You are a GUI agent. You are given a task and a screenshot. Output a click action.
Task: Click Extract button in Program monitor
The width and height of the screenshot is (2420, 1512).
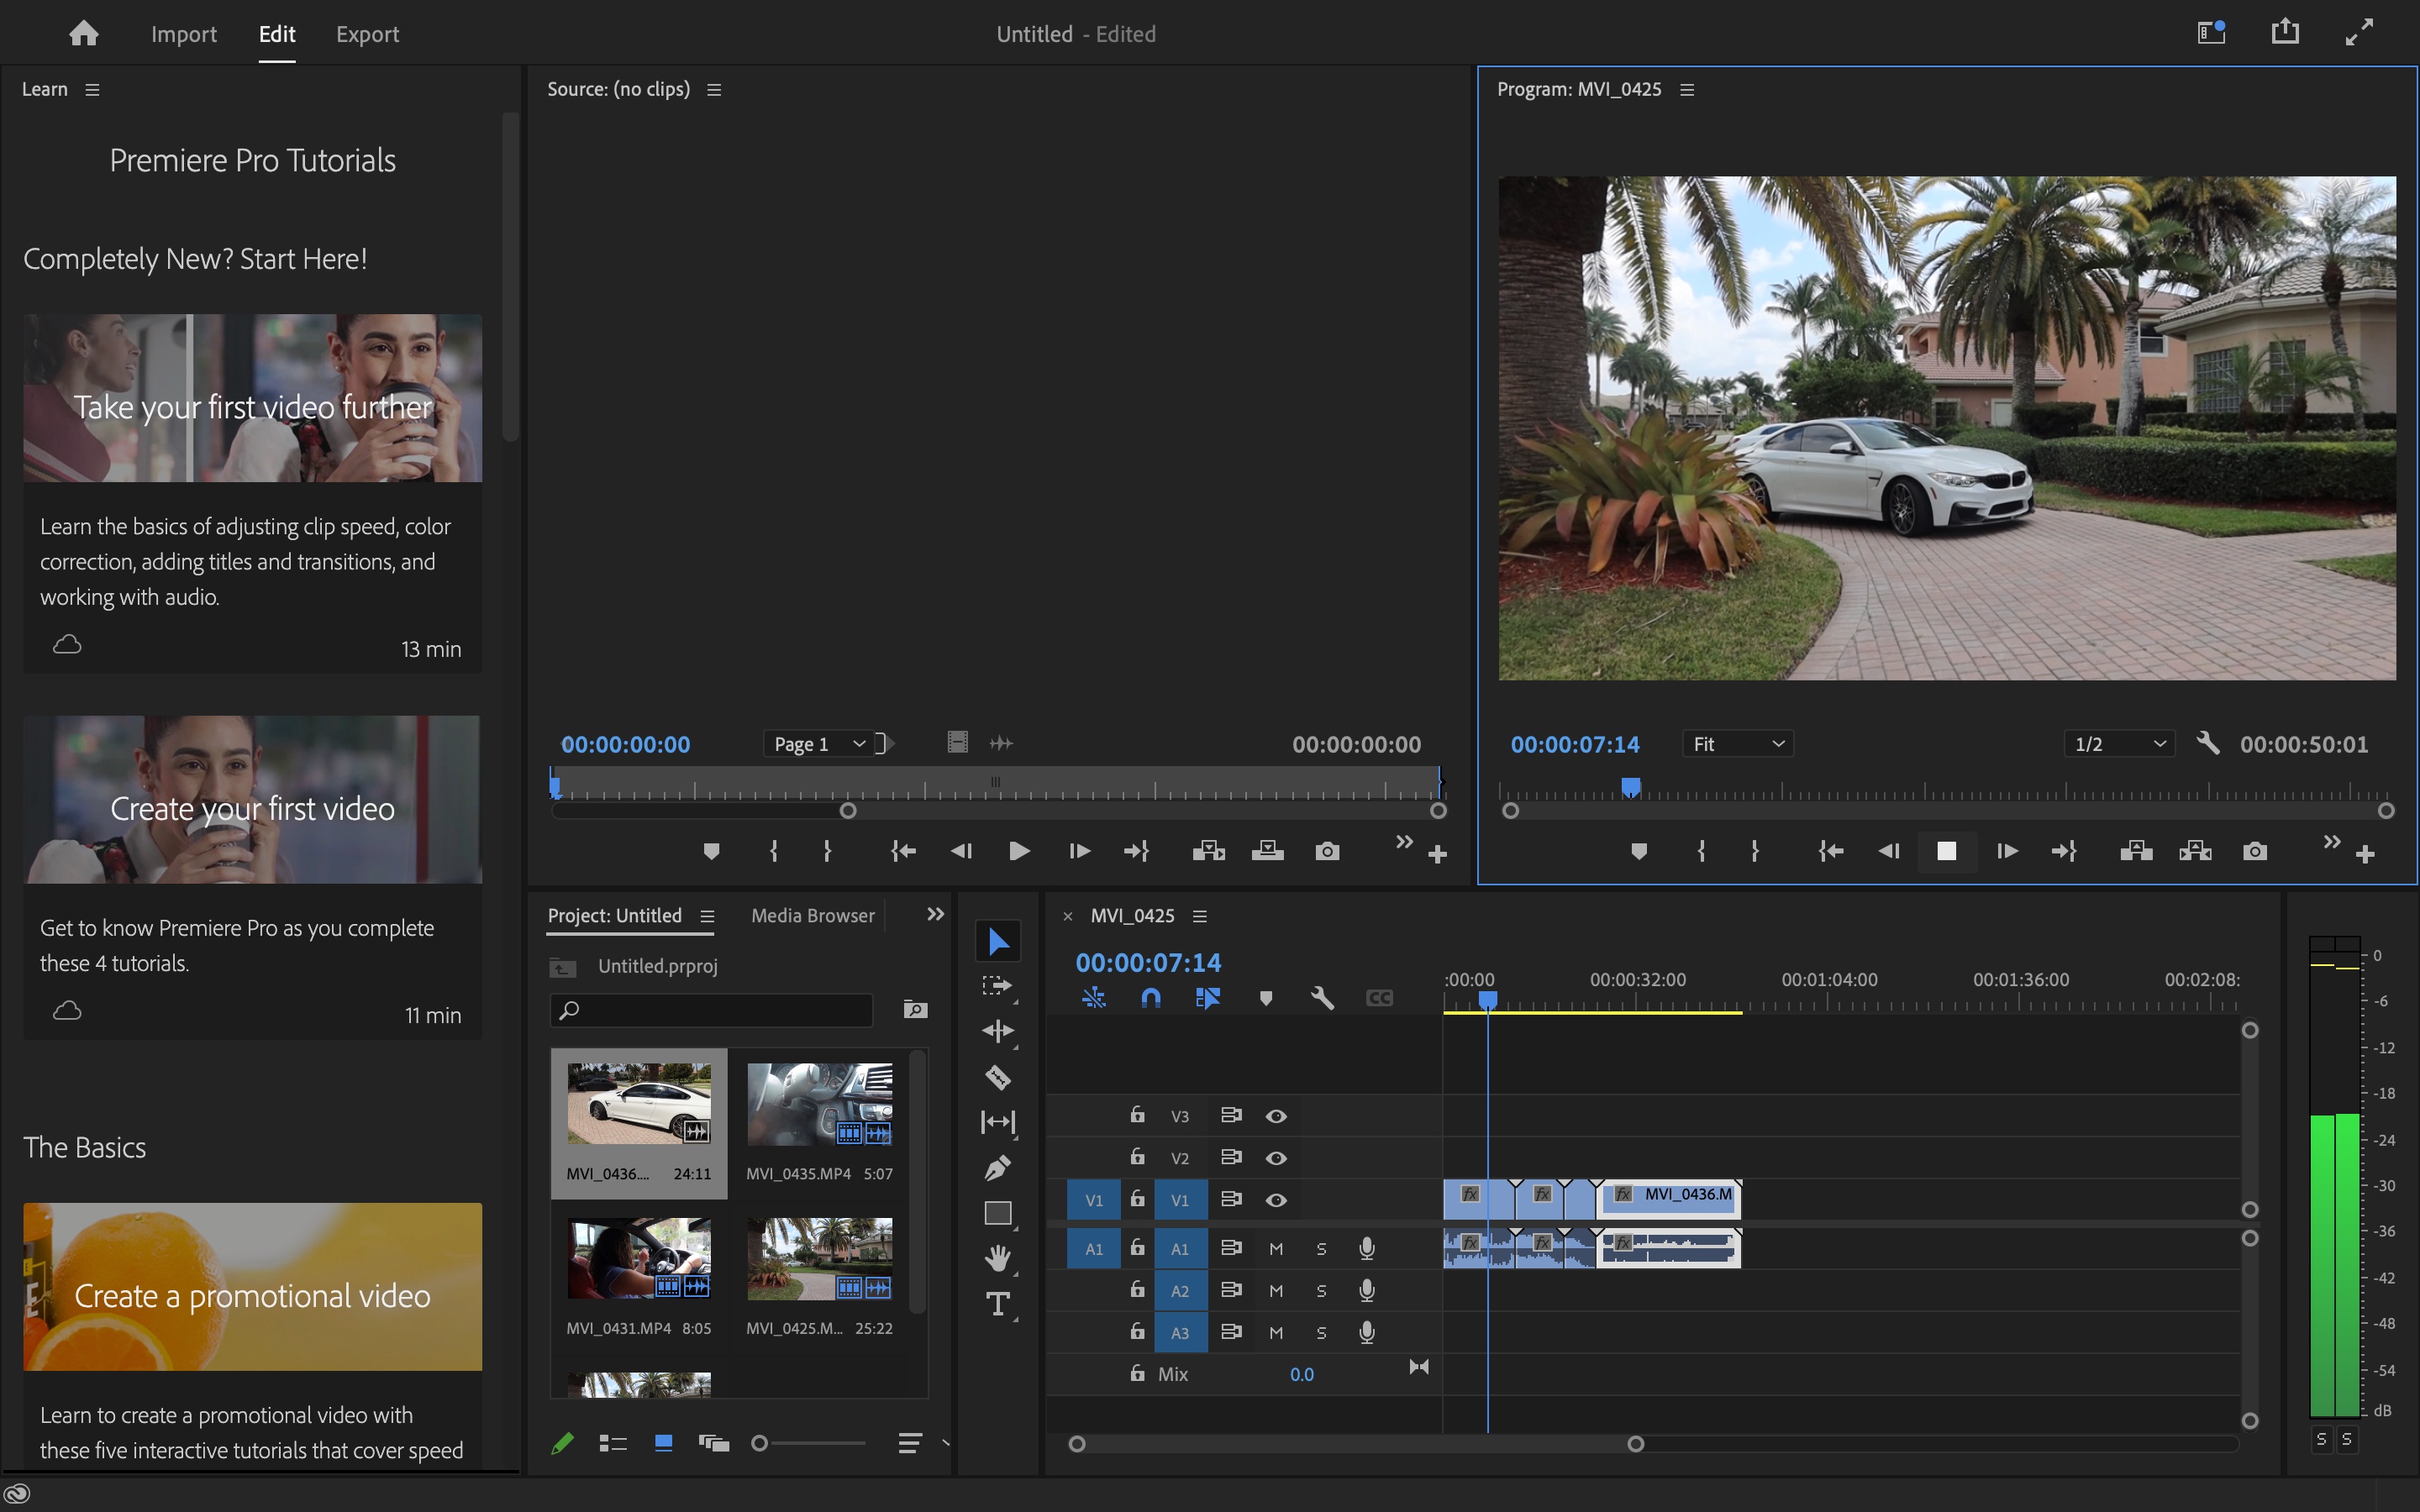coord(2195,851)
